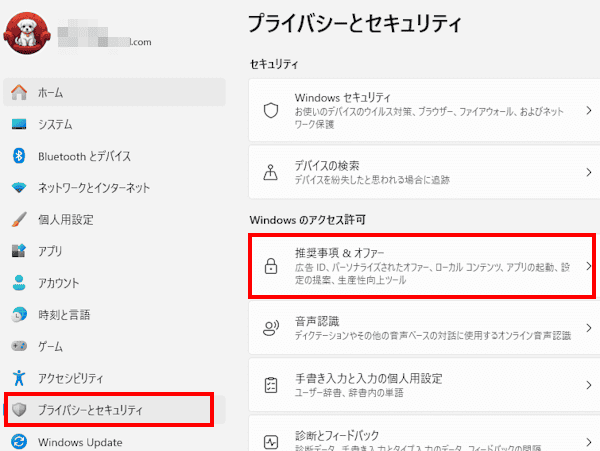
Task: Click description starting with お使いのデバイス
Action: [429, 118]
